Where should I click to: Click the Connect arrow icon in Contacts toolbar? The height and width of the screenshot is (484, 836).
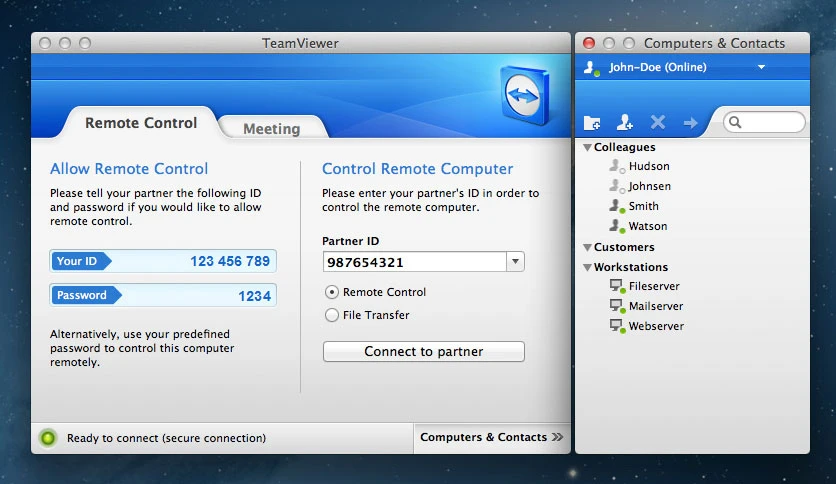(690, 123)
